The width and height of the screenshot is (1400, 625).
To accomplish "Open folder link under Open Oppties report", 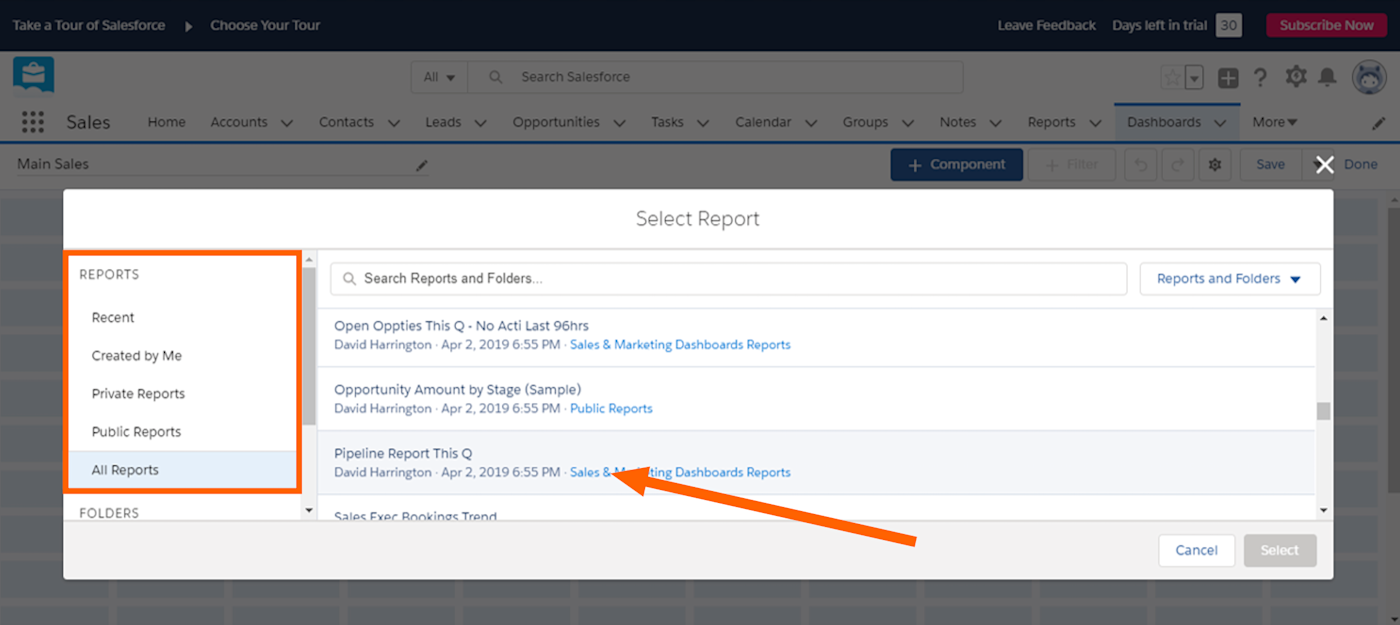I will tap(680, 344).
